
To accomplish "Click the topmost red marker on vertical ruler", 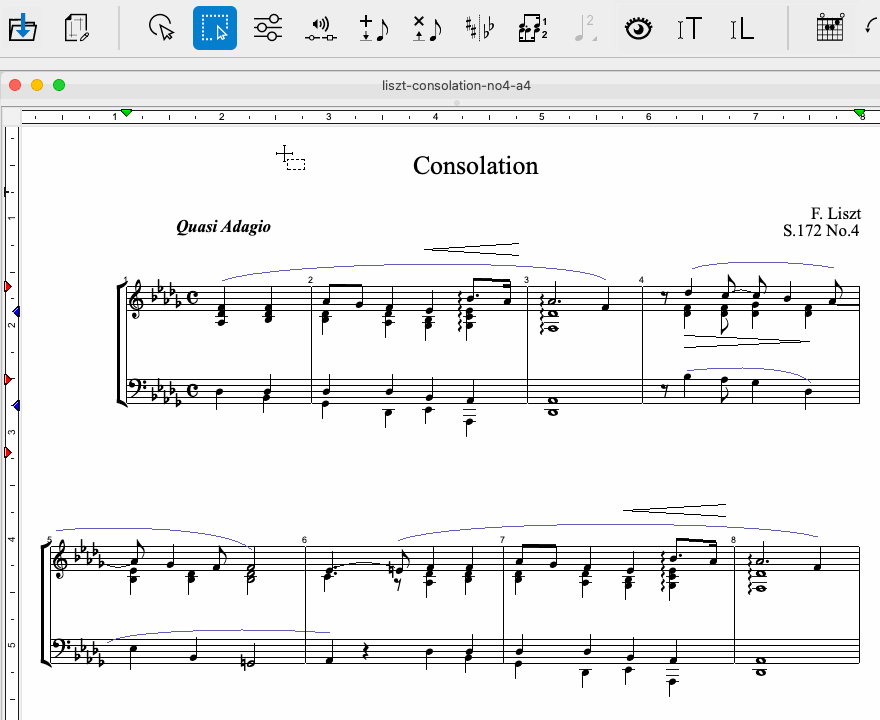I will click(x=8, y=287).
